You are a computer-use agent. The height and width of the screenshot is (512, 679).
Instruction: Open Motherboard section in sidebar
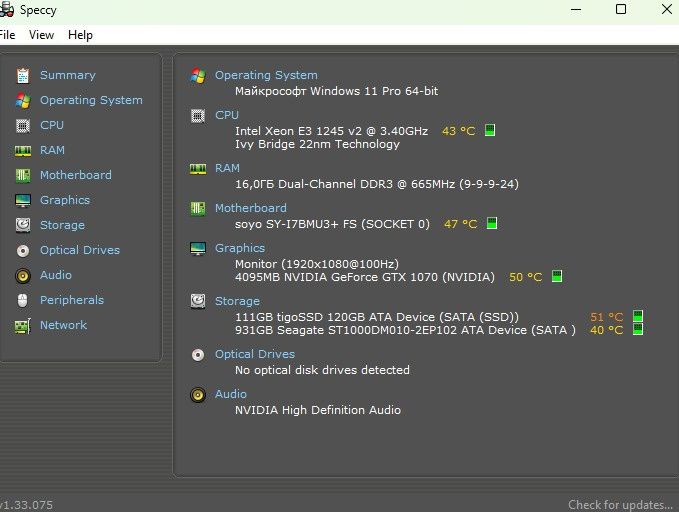[x=76, y=175]
